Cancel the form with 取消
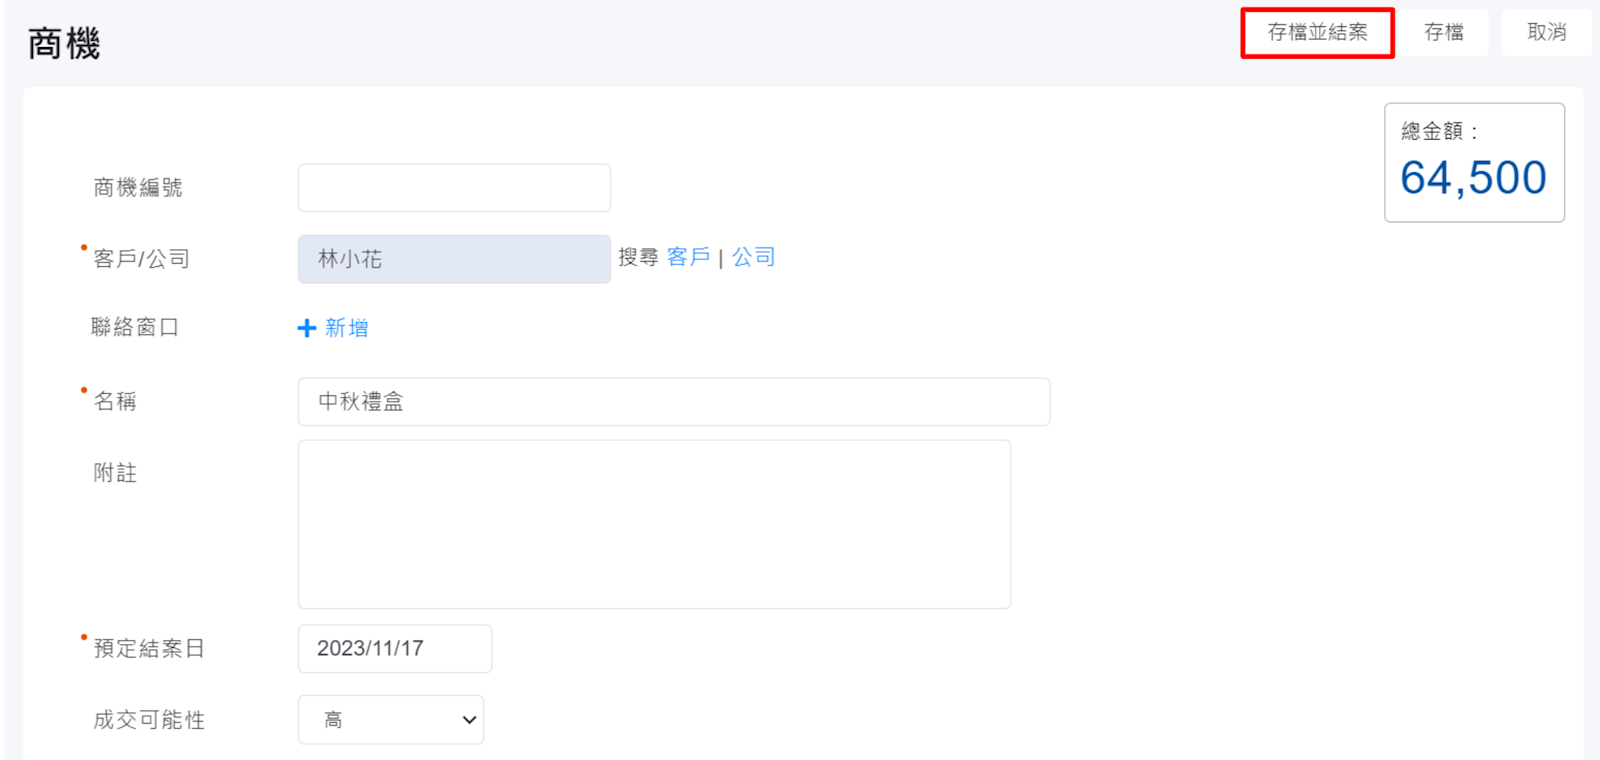Viewport: 1600px width, 760px height. pos(1546,33)
